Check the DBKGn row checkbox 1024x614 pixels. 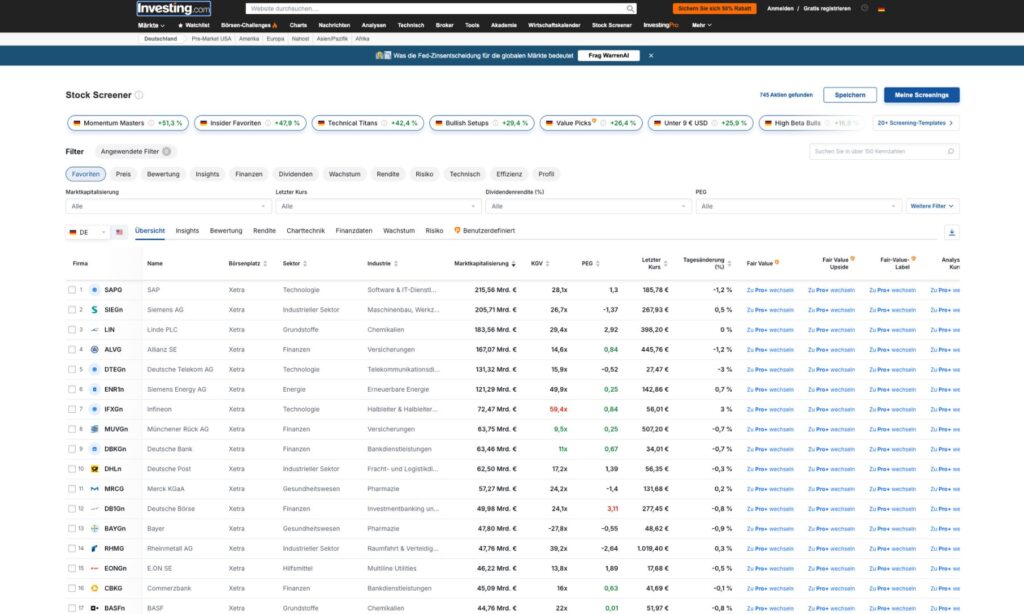coord(72,449)
